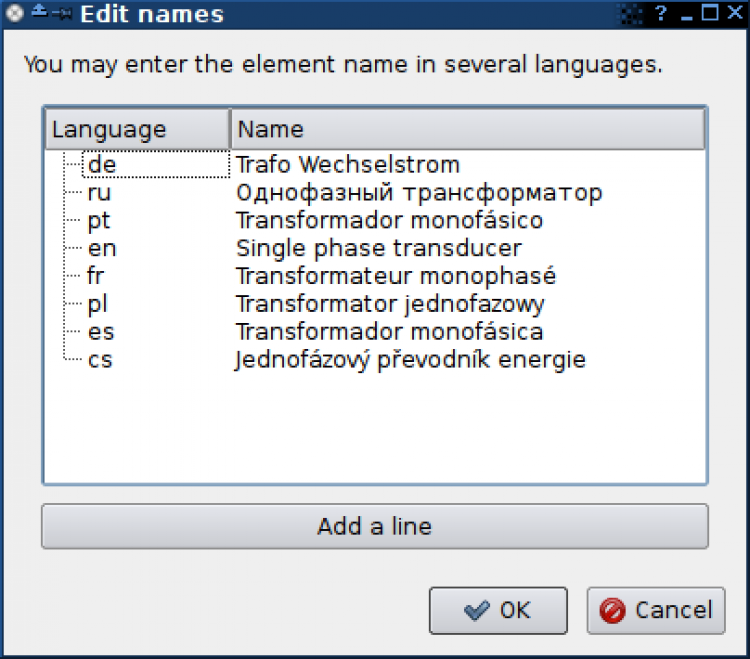750x659 pixels.
Task: Click the name 'Single phase transducer'
Action: pos(378,248)
